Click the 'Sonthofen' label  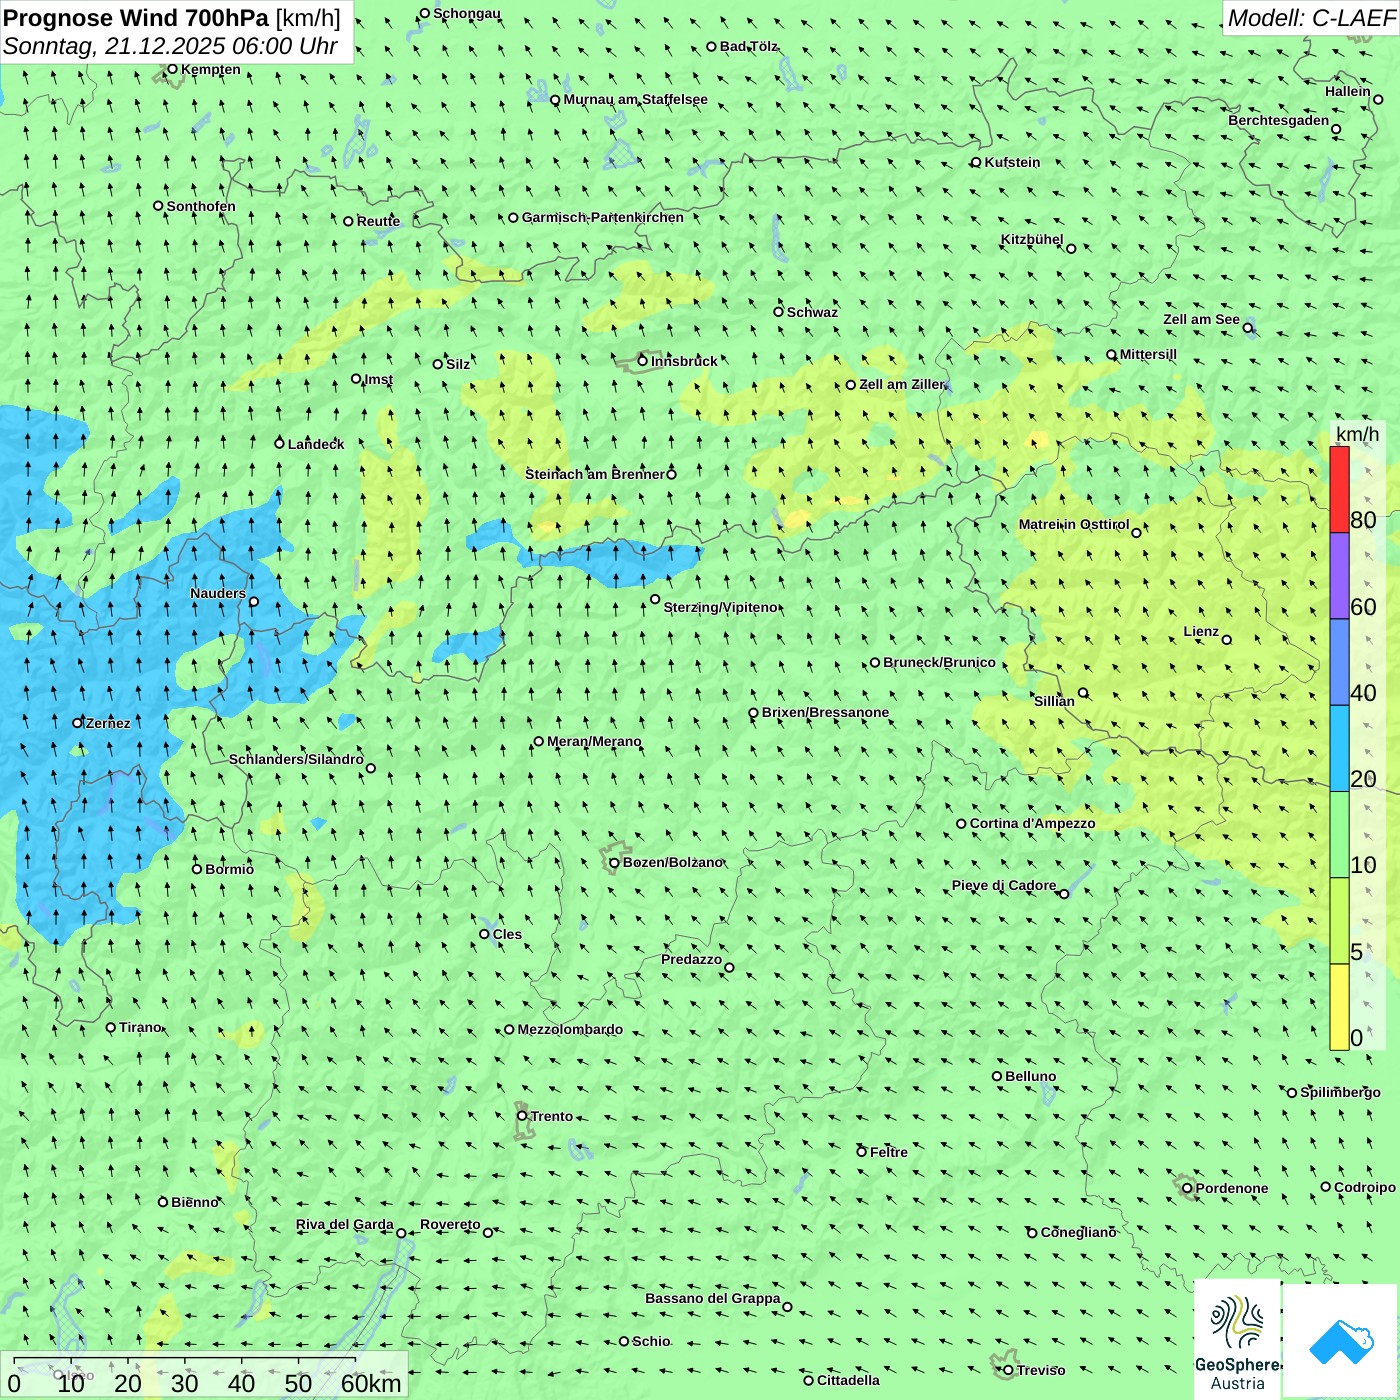(x=201, y=206)
